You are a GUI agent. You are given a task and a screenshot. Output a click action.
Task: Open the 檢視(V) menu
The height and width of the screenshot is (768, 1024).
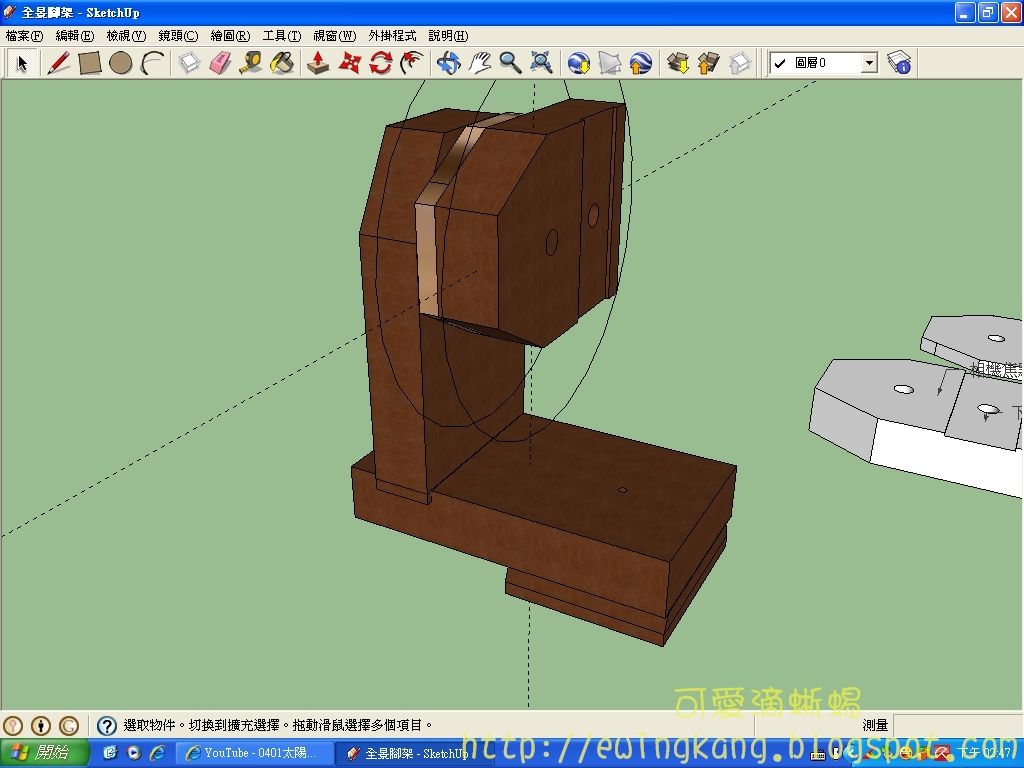126,36
